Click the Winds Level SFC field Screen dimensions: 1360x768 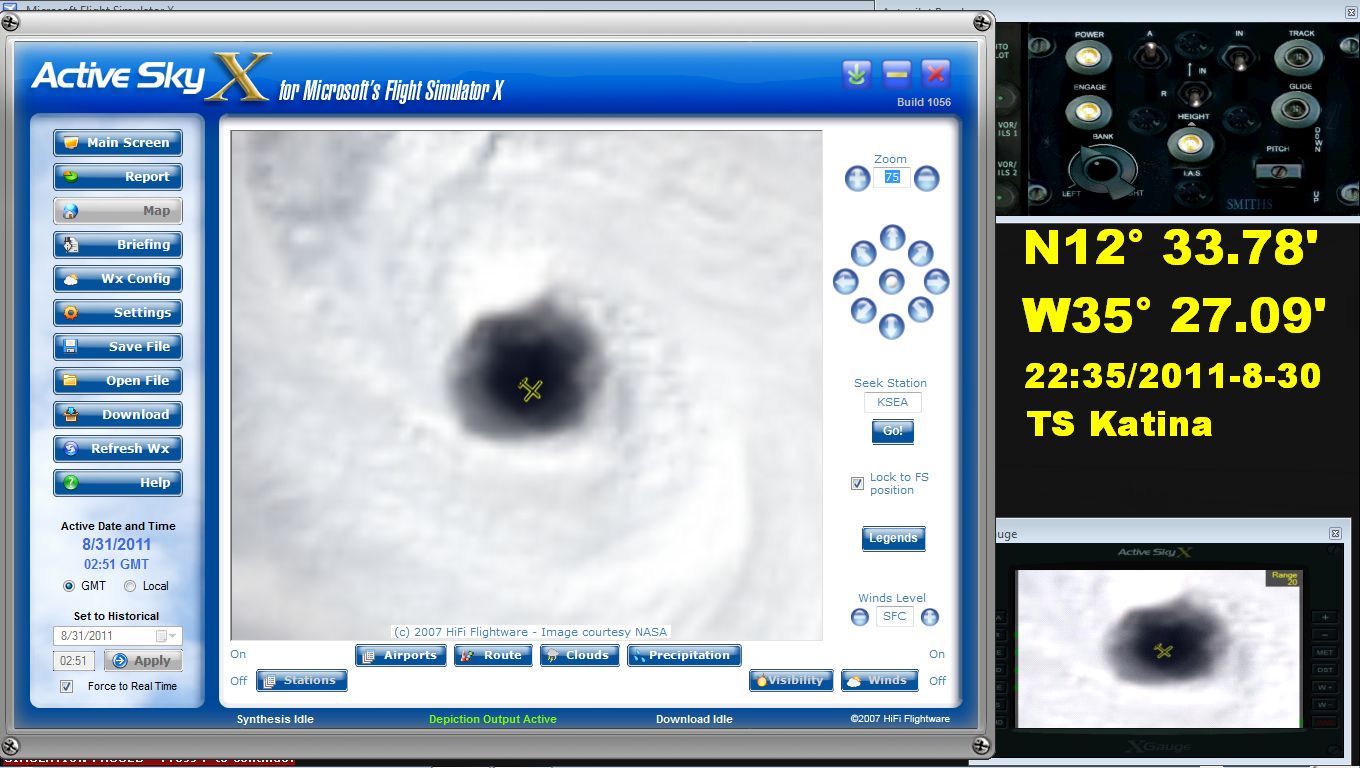click(894, 617)
